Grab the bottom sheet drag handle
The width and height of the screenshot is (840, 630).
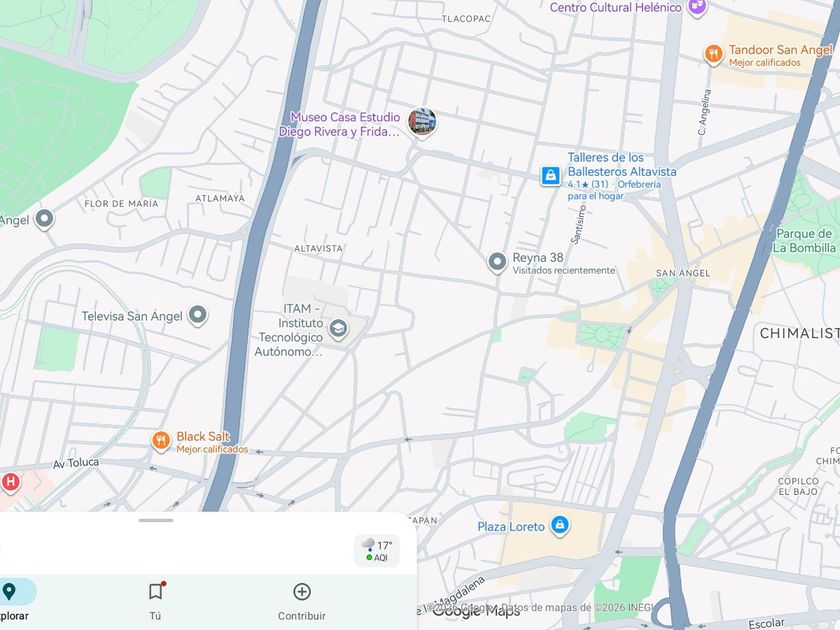(156, 520)
